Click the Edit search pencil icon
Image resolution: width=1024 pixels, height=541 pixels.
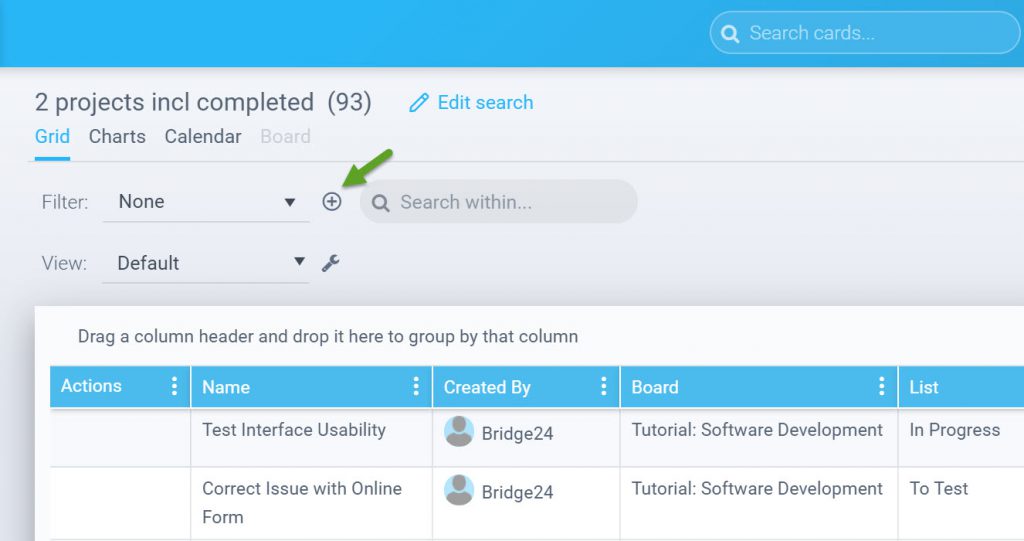[x=419, y=103]
